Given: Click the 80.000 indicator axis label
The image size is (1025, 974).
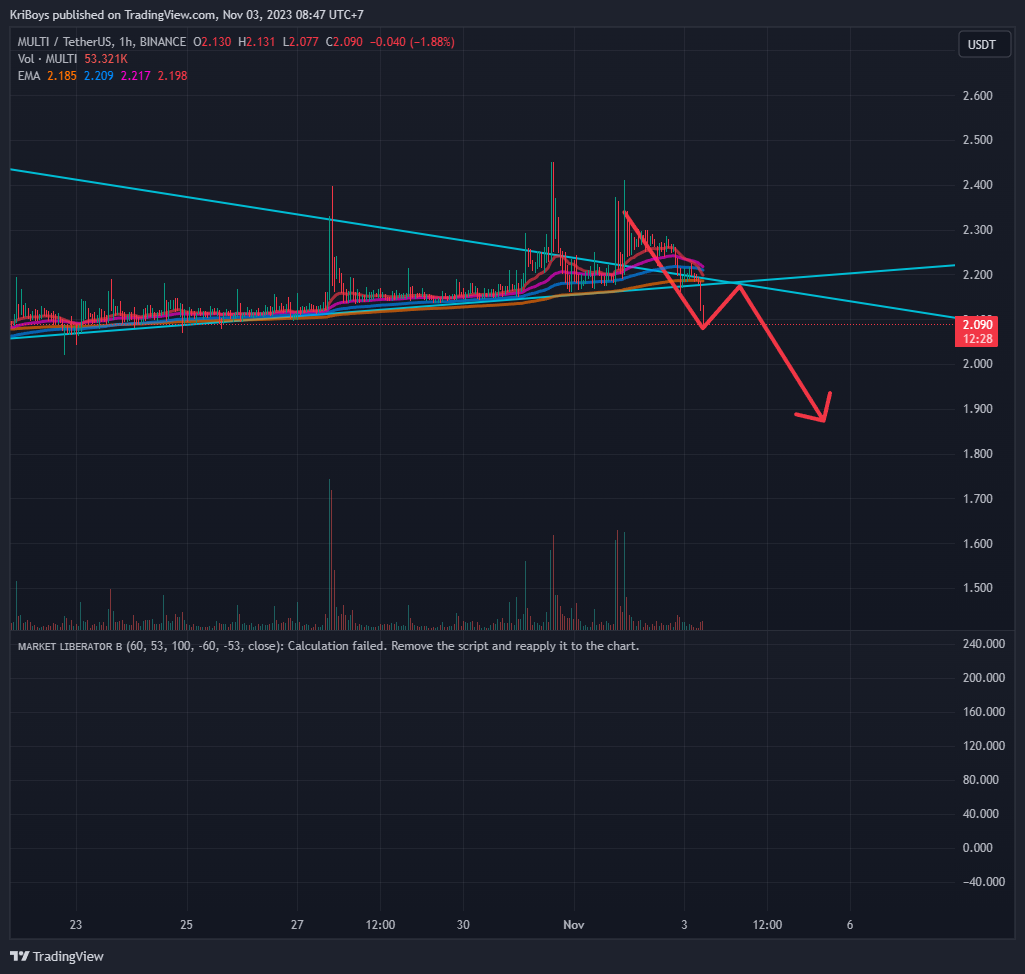Looking at the screenshot, I should (981, 780).
